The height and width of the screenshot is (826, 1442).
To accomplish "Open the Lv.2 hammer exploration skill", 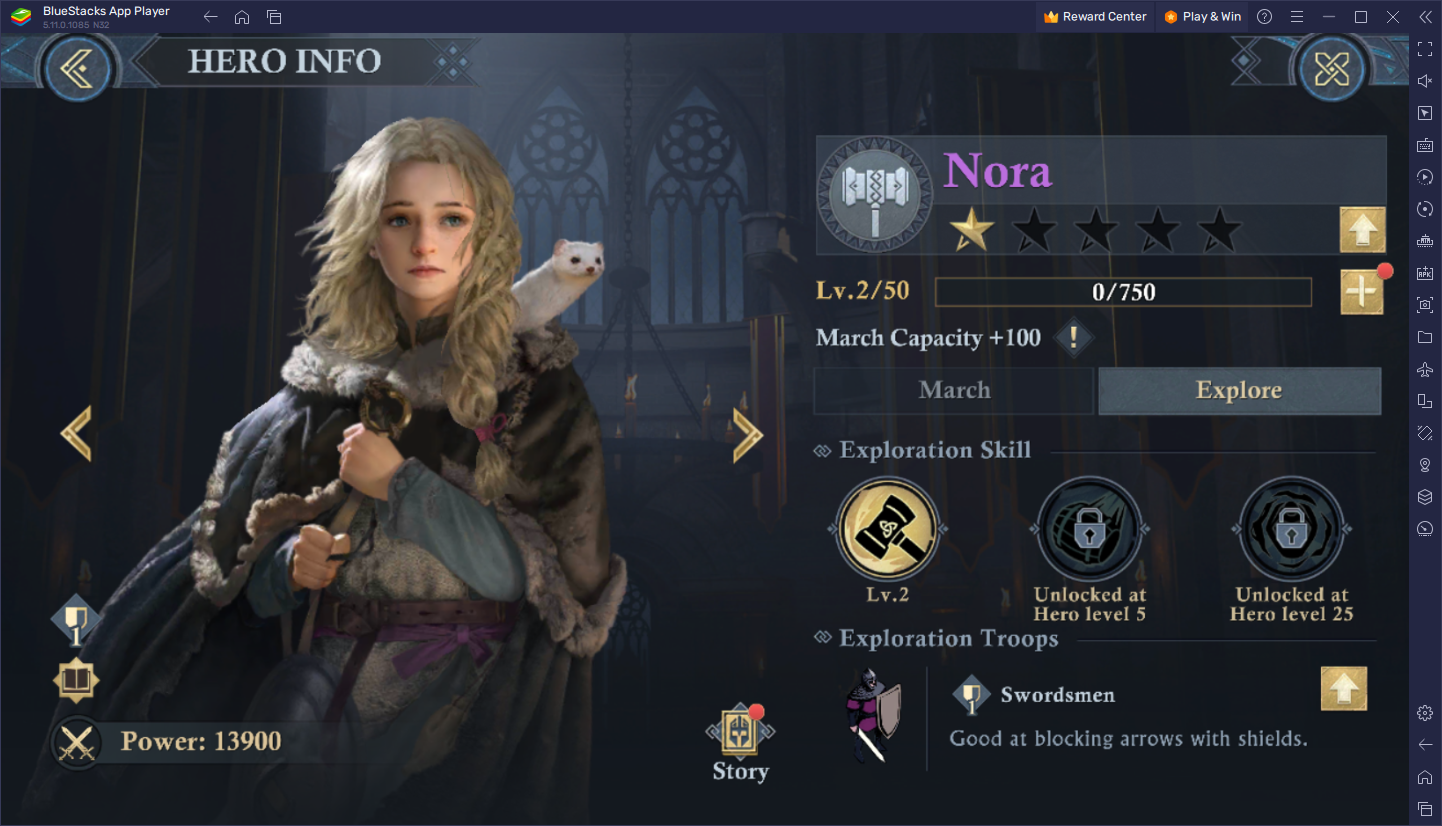I will [887, 529].
